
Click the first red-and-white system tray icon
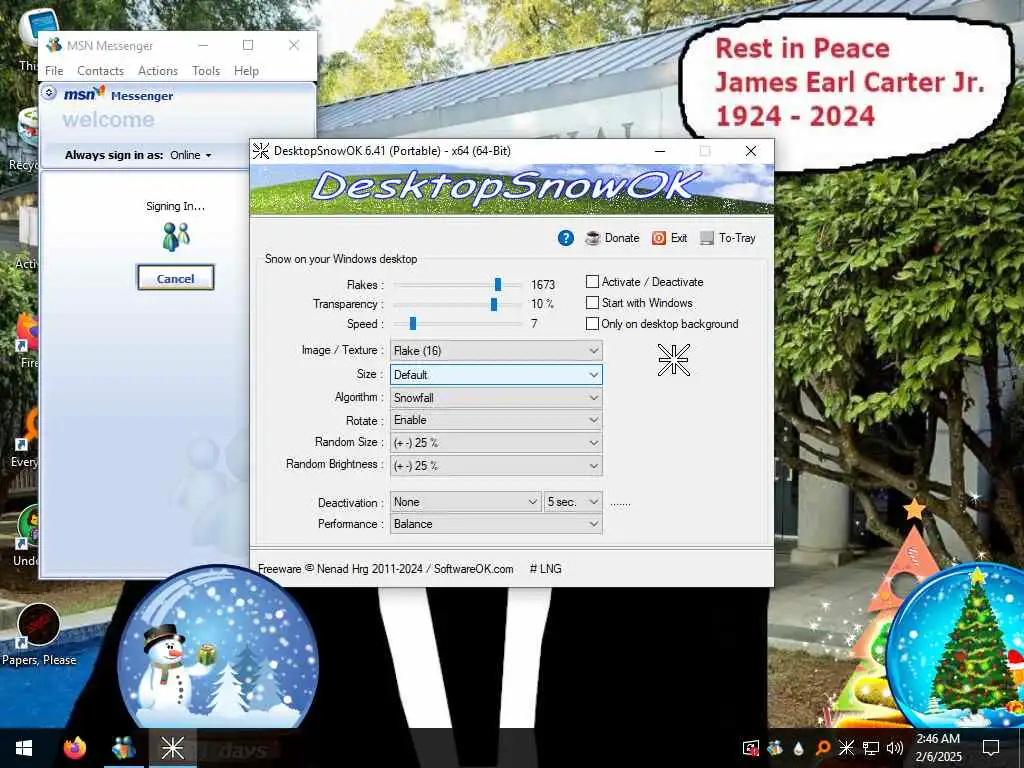click(x=751, y=748)
